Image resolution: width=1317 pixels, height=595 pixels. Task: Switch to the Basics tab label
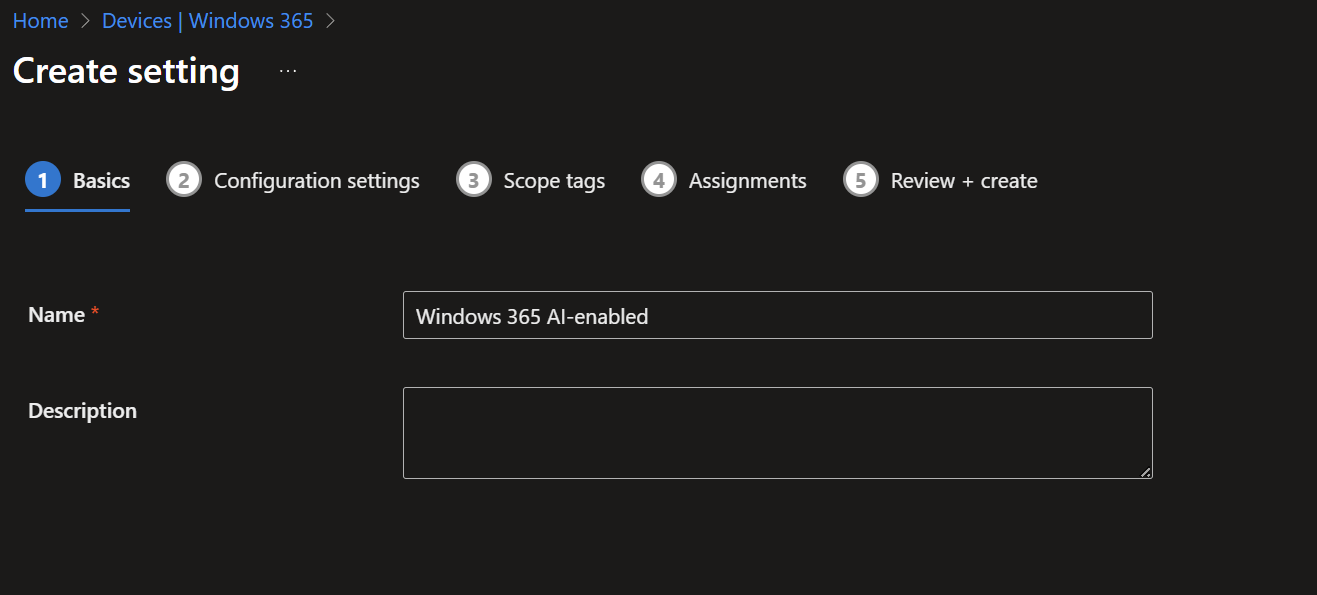click(x=101, y=181)
